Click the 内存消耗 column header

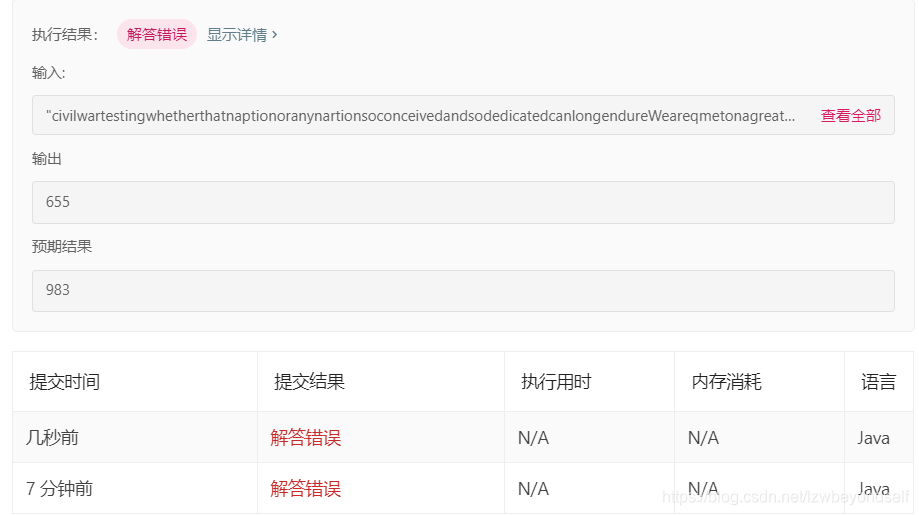click(x=726, y=382)
